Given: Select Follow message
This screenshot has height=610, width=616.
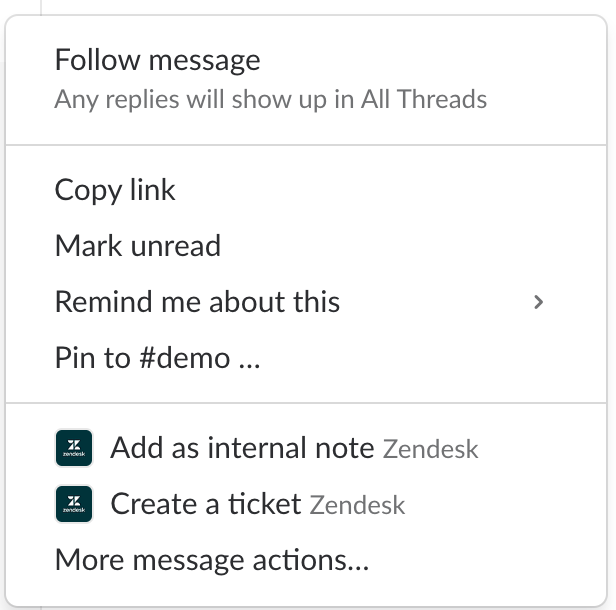Looking at the screenshot, I should tap(157, 60).
